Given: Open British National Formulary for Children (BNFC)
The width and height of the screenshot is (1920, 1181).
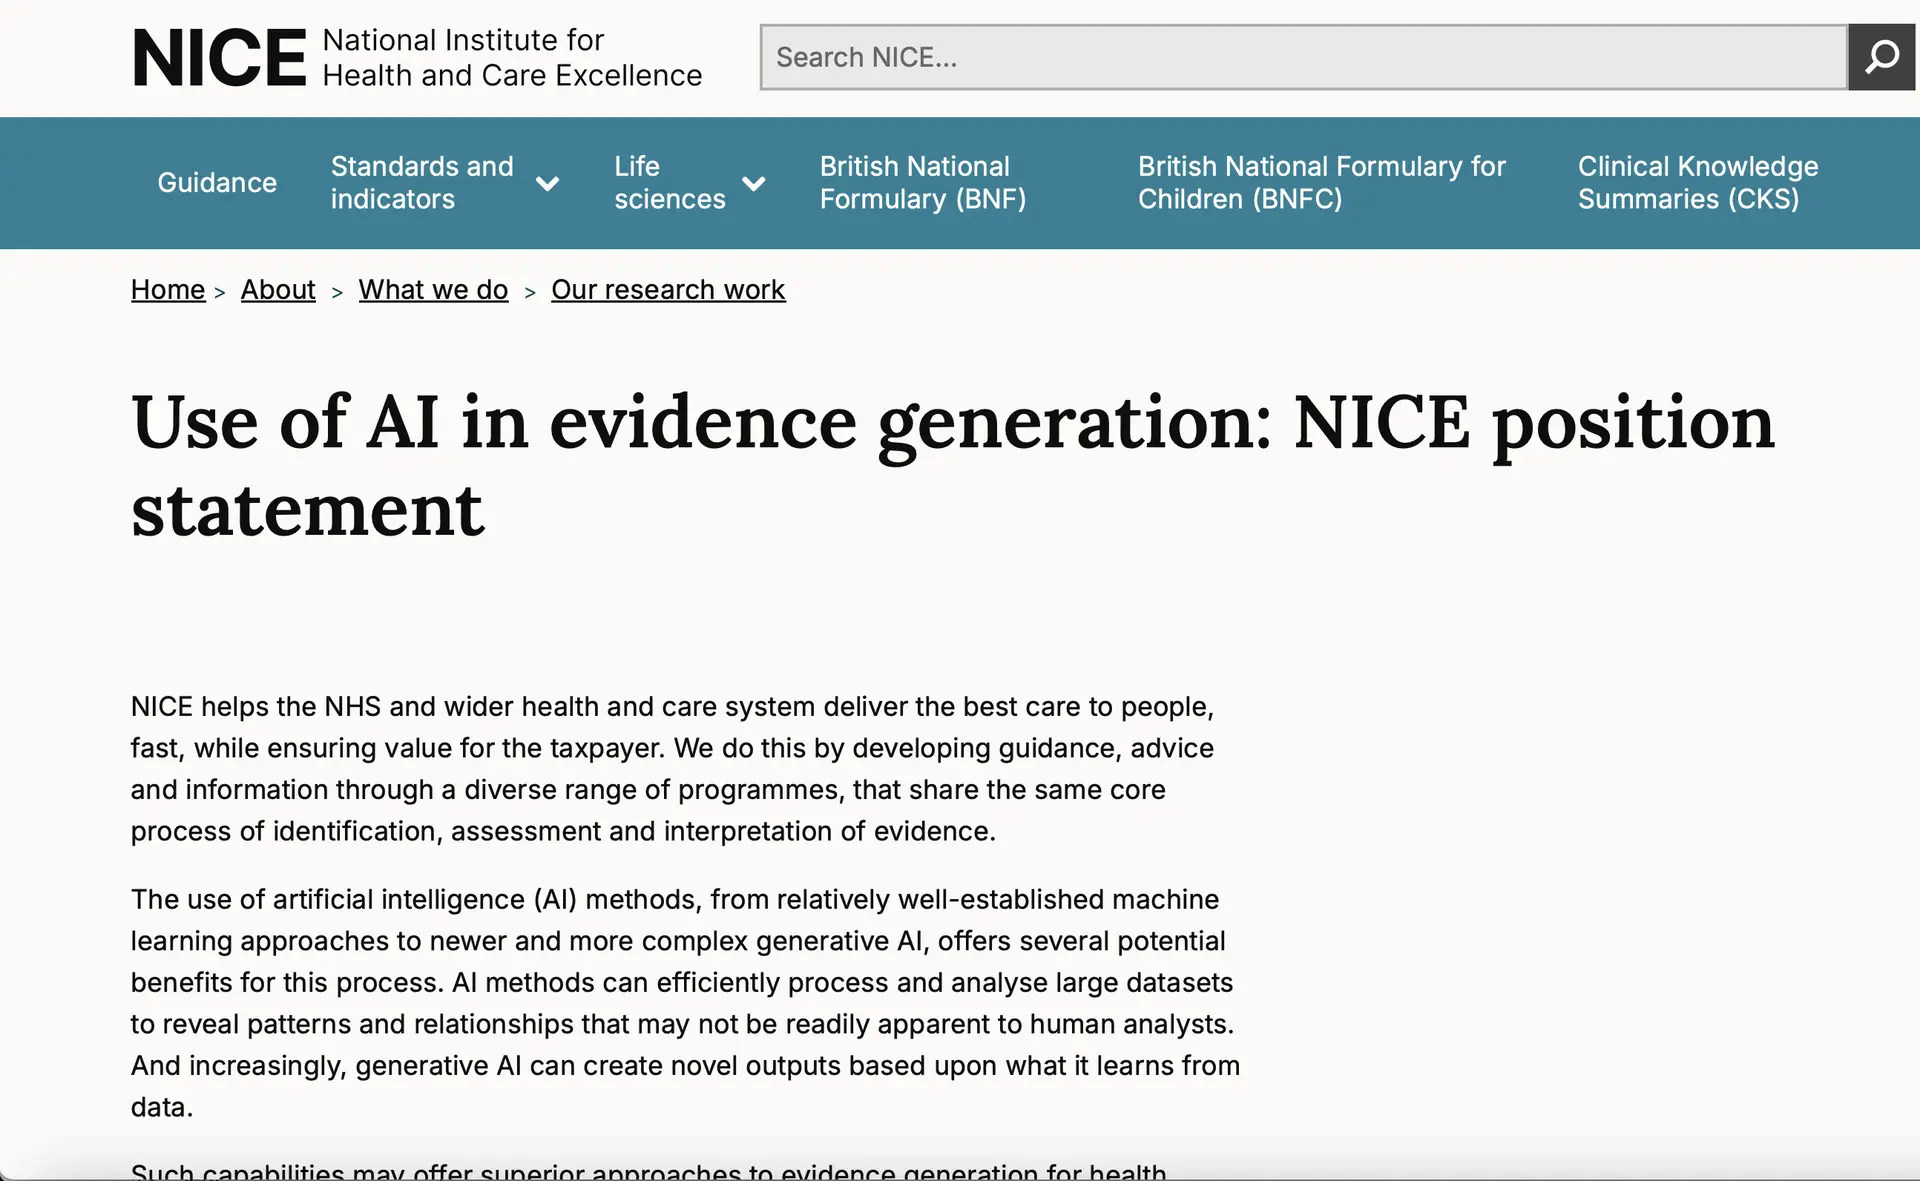Looking at the screenshot, I should [x=1322, y=183].
